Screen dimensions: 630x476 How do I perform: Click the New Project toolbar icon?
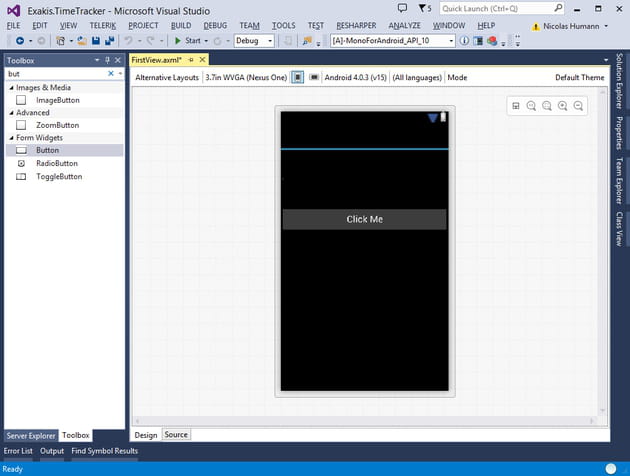click(61, 41)
